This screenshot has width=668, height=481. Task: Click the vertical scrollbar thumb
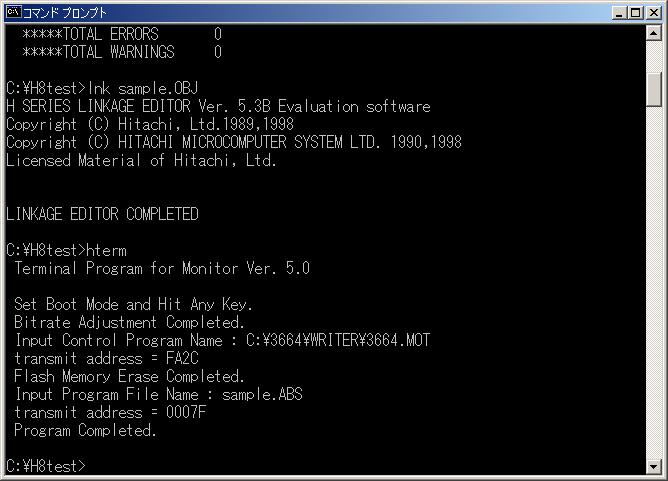[654, 89]
